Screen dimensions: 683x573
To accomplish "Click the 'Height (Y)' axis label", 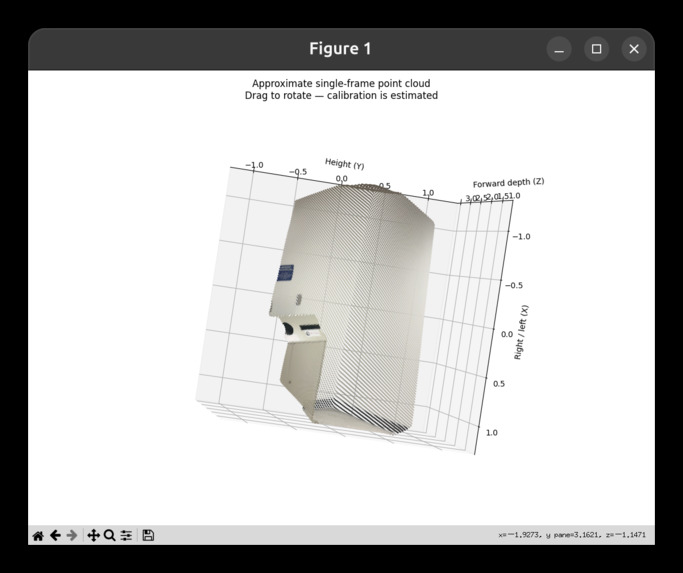I will point(345,164).
